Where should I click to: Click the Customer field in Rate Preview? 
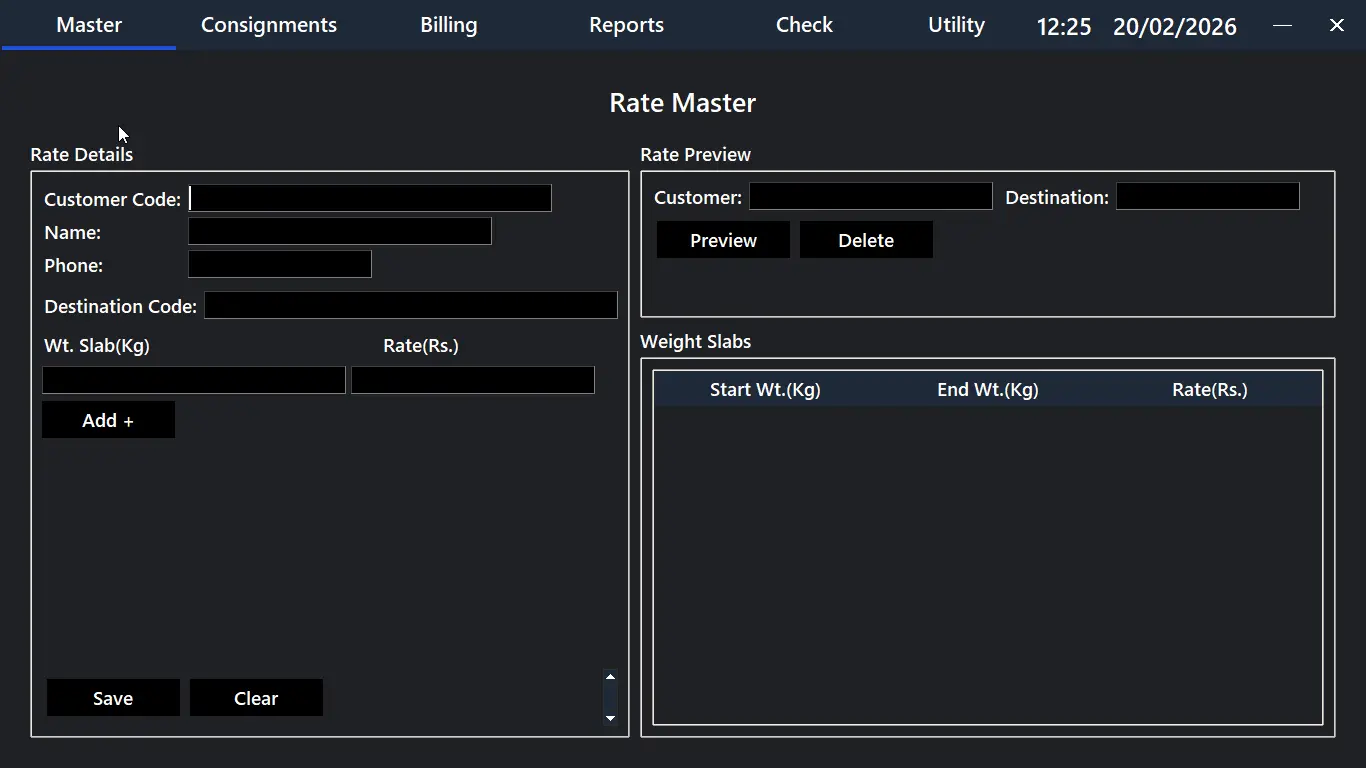click(870, 197)
